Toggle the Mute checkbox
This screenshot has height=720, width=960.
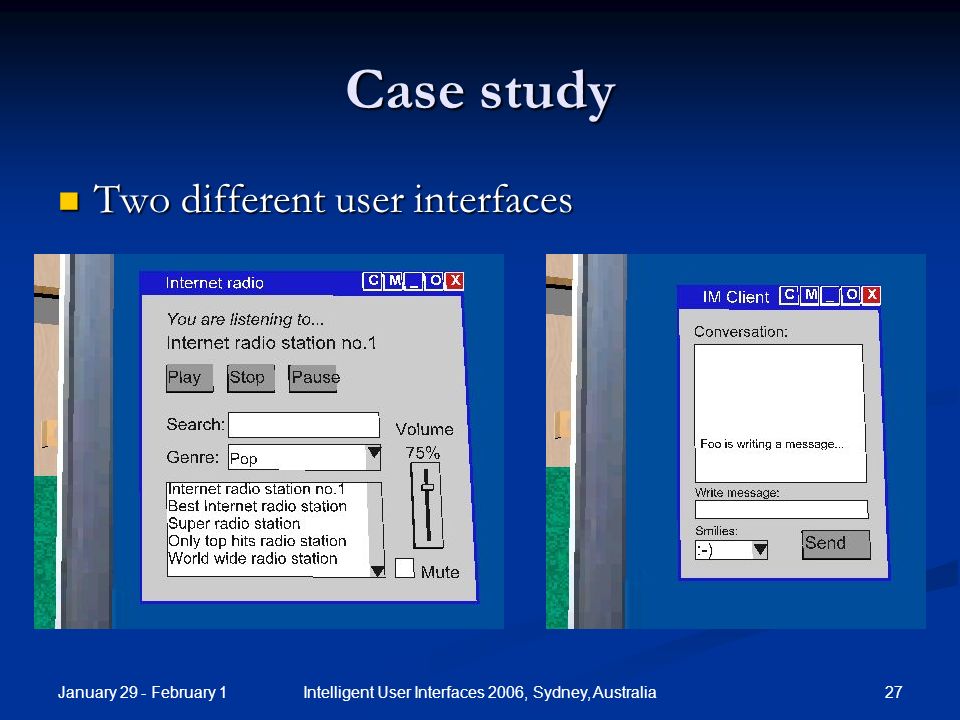[404, 568]
